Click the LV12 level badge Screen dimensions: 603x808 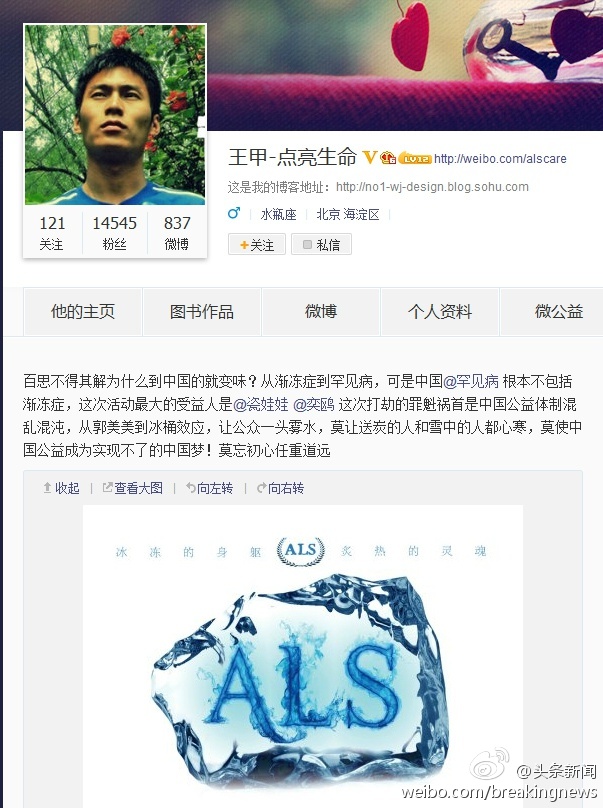pyautogui.click(x=415, y=158)
